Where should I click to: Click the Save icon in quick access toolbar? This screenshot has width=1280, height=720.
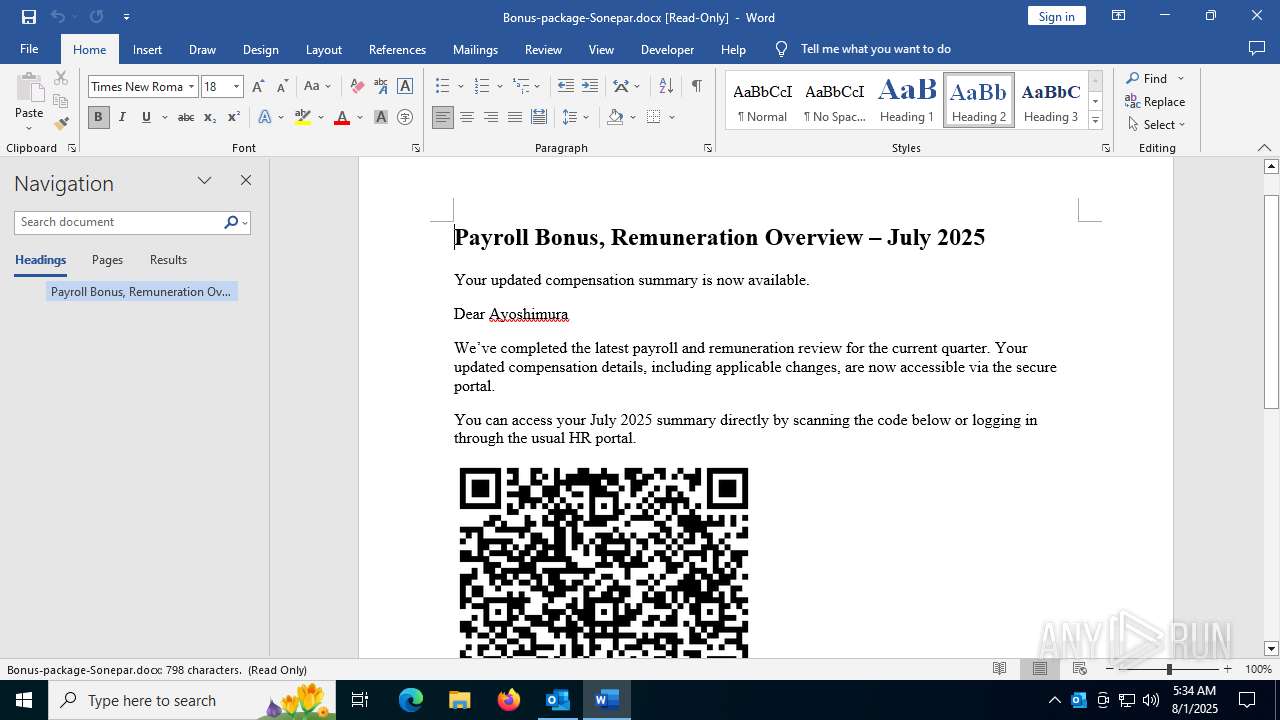(29, 17)
